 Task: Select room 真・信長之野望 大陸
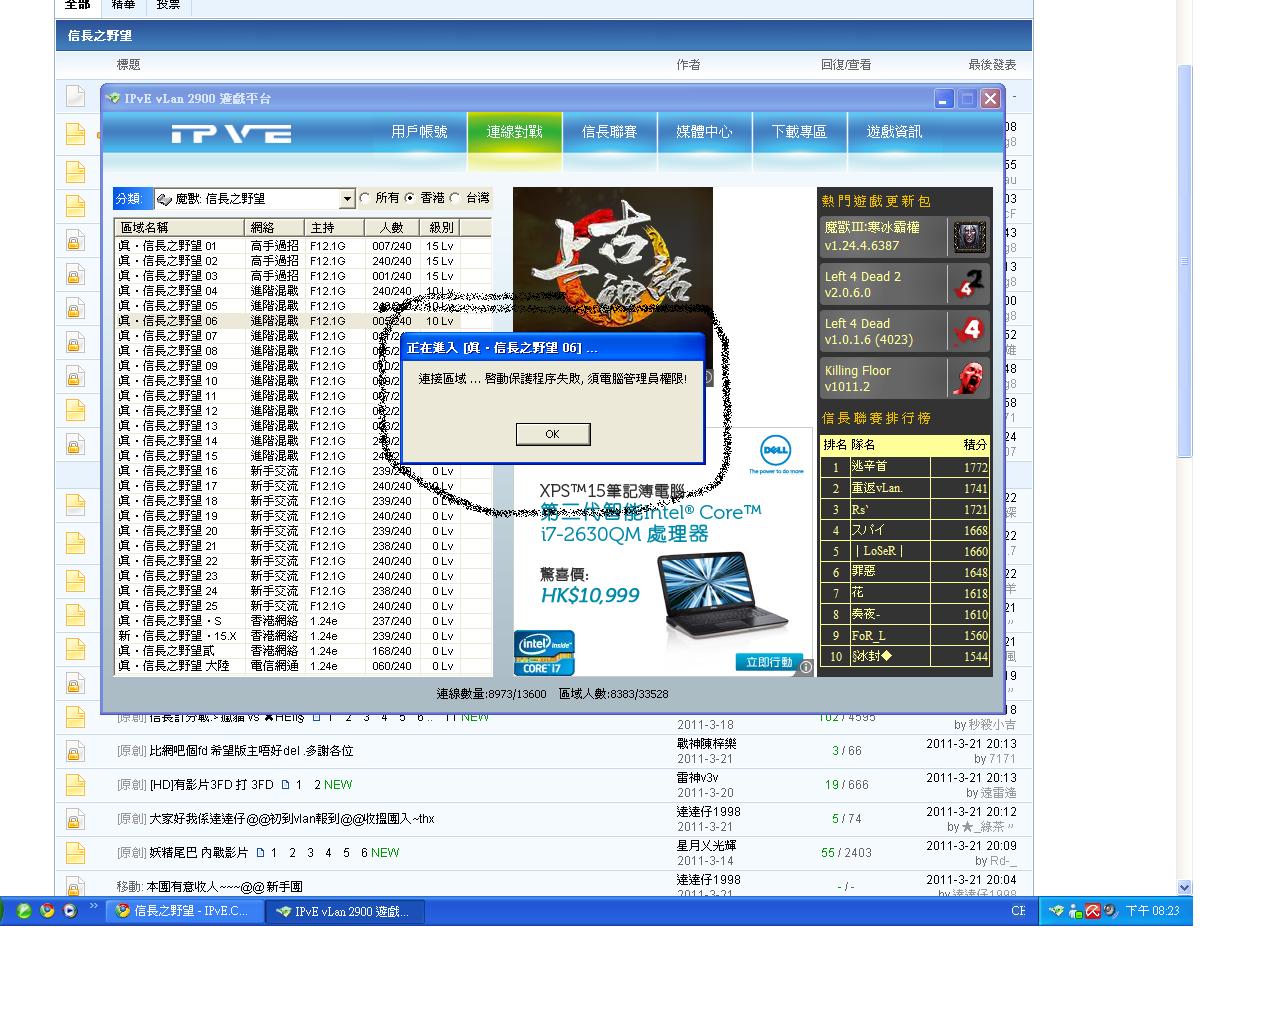304,666
